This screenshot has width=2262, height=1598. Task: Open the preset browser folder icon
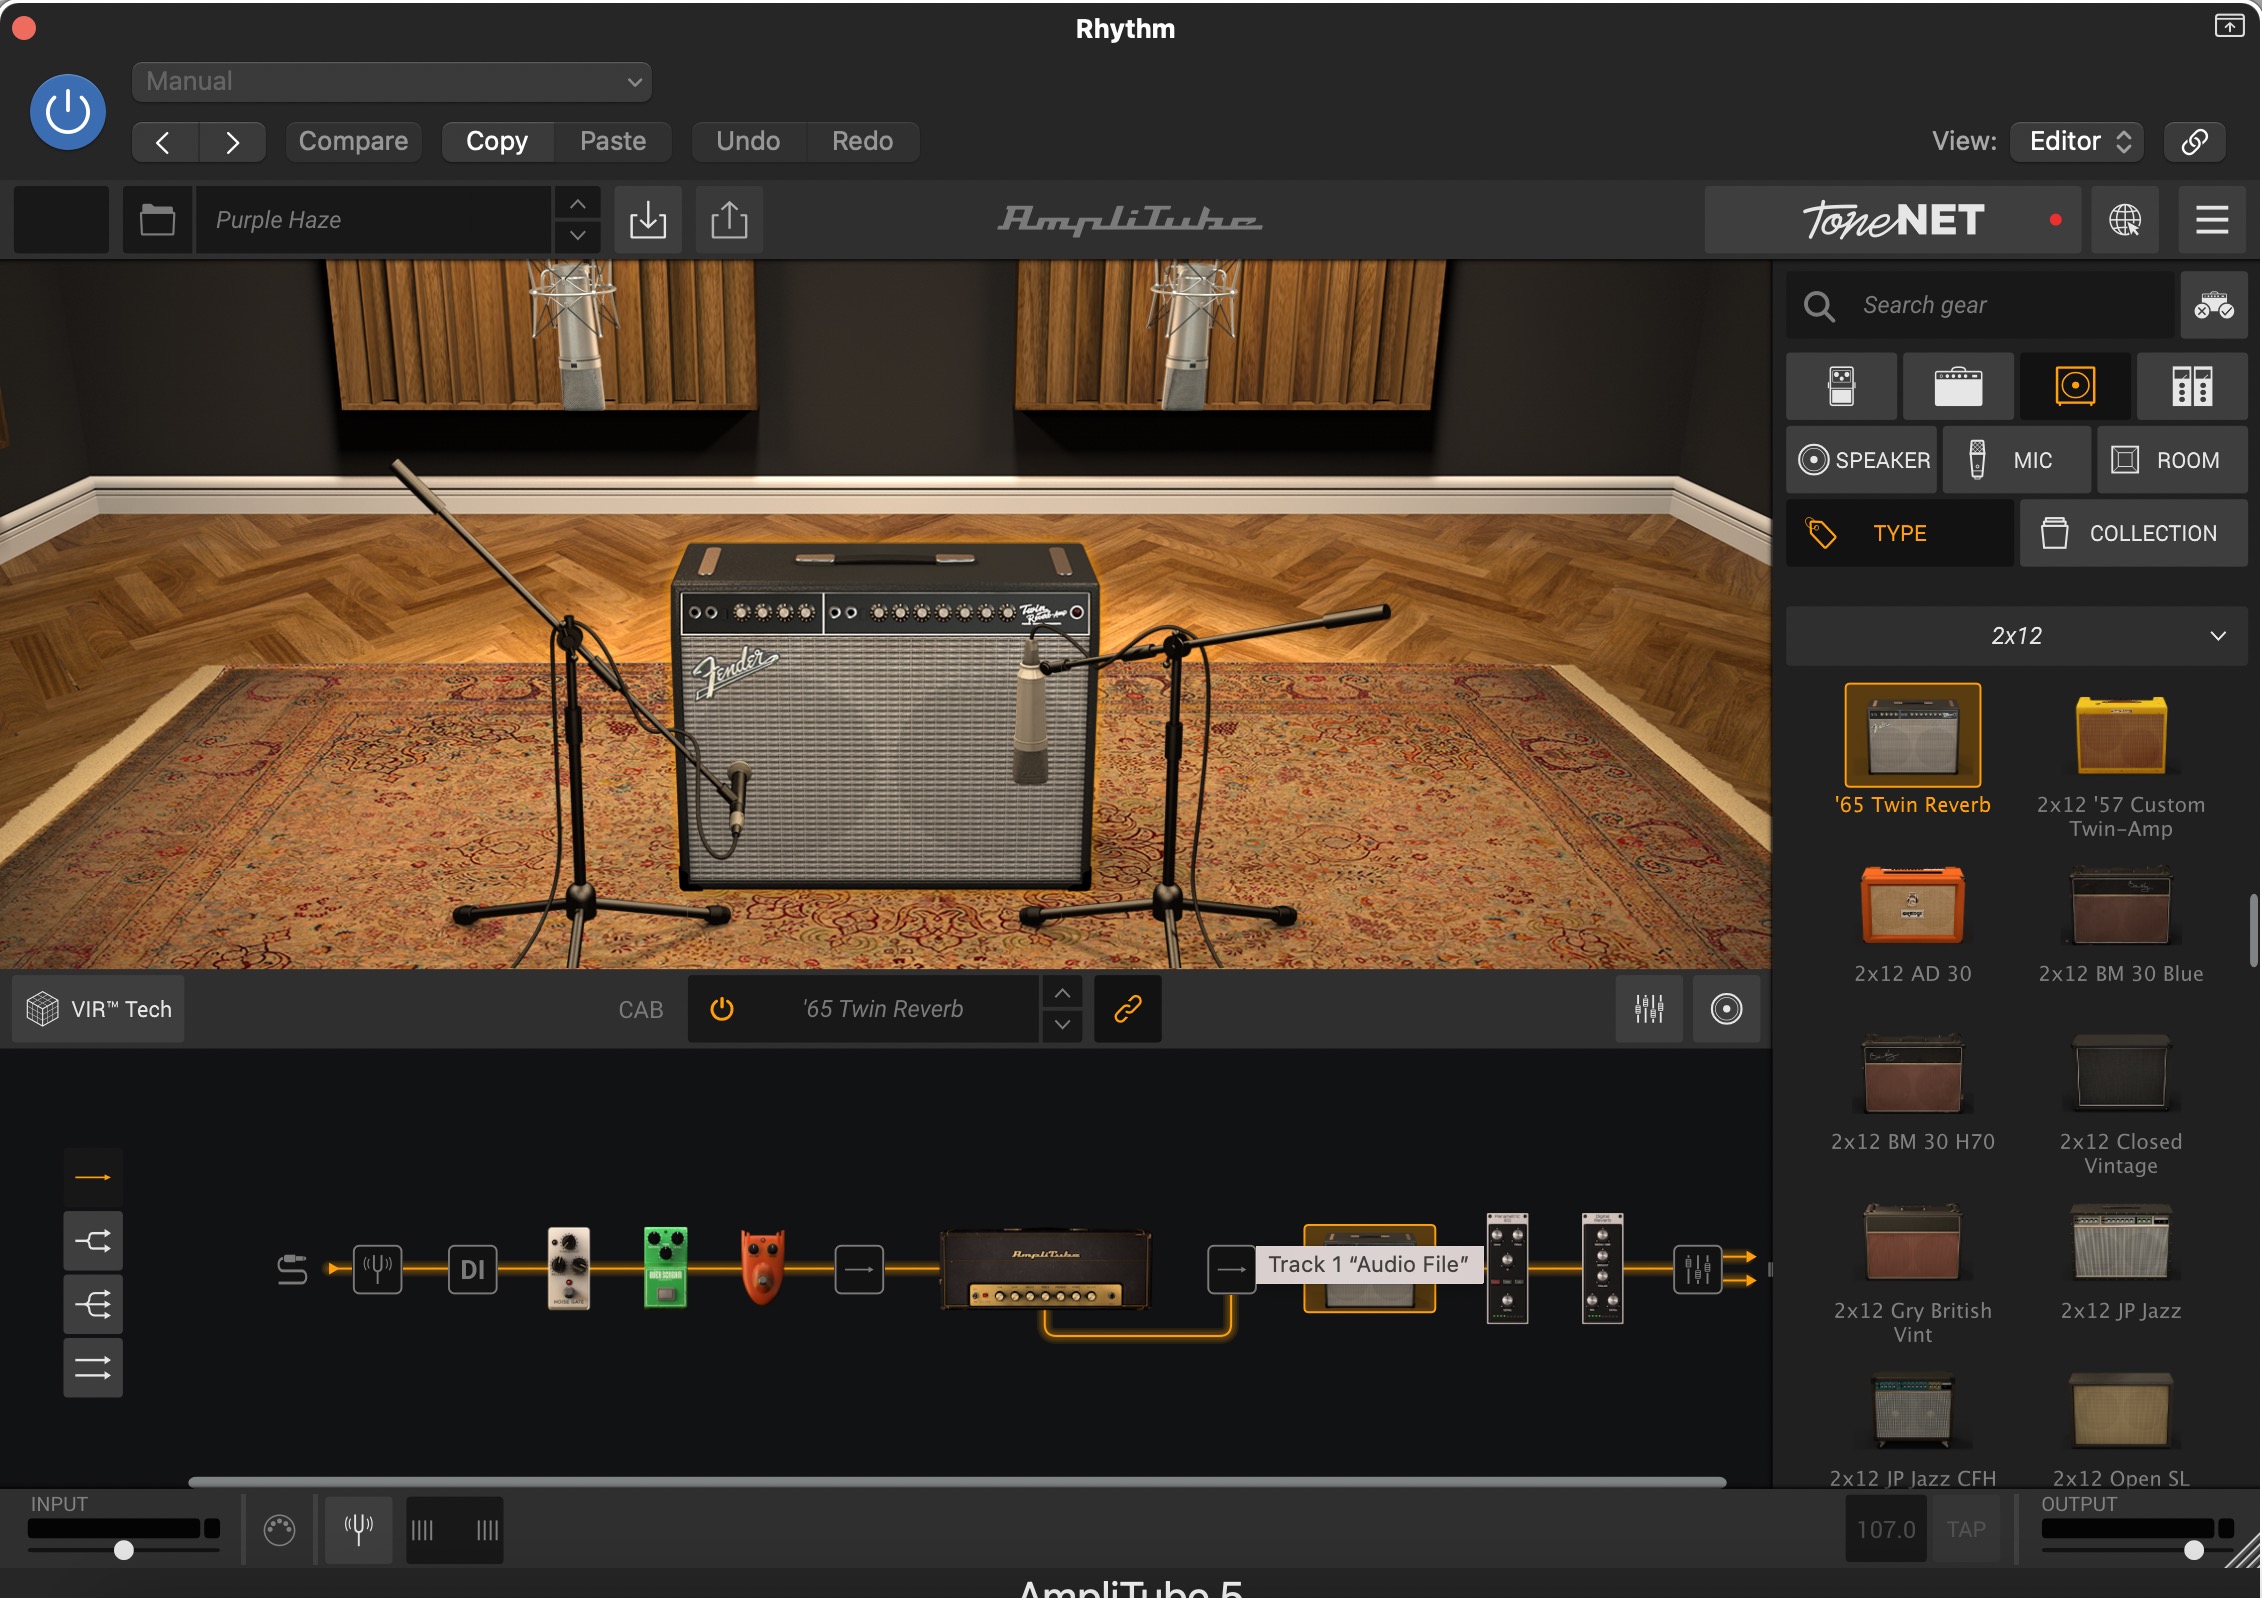point(157,219)
